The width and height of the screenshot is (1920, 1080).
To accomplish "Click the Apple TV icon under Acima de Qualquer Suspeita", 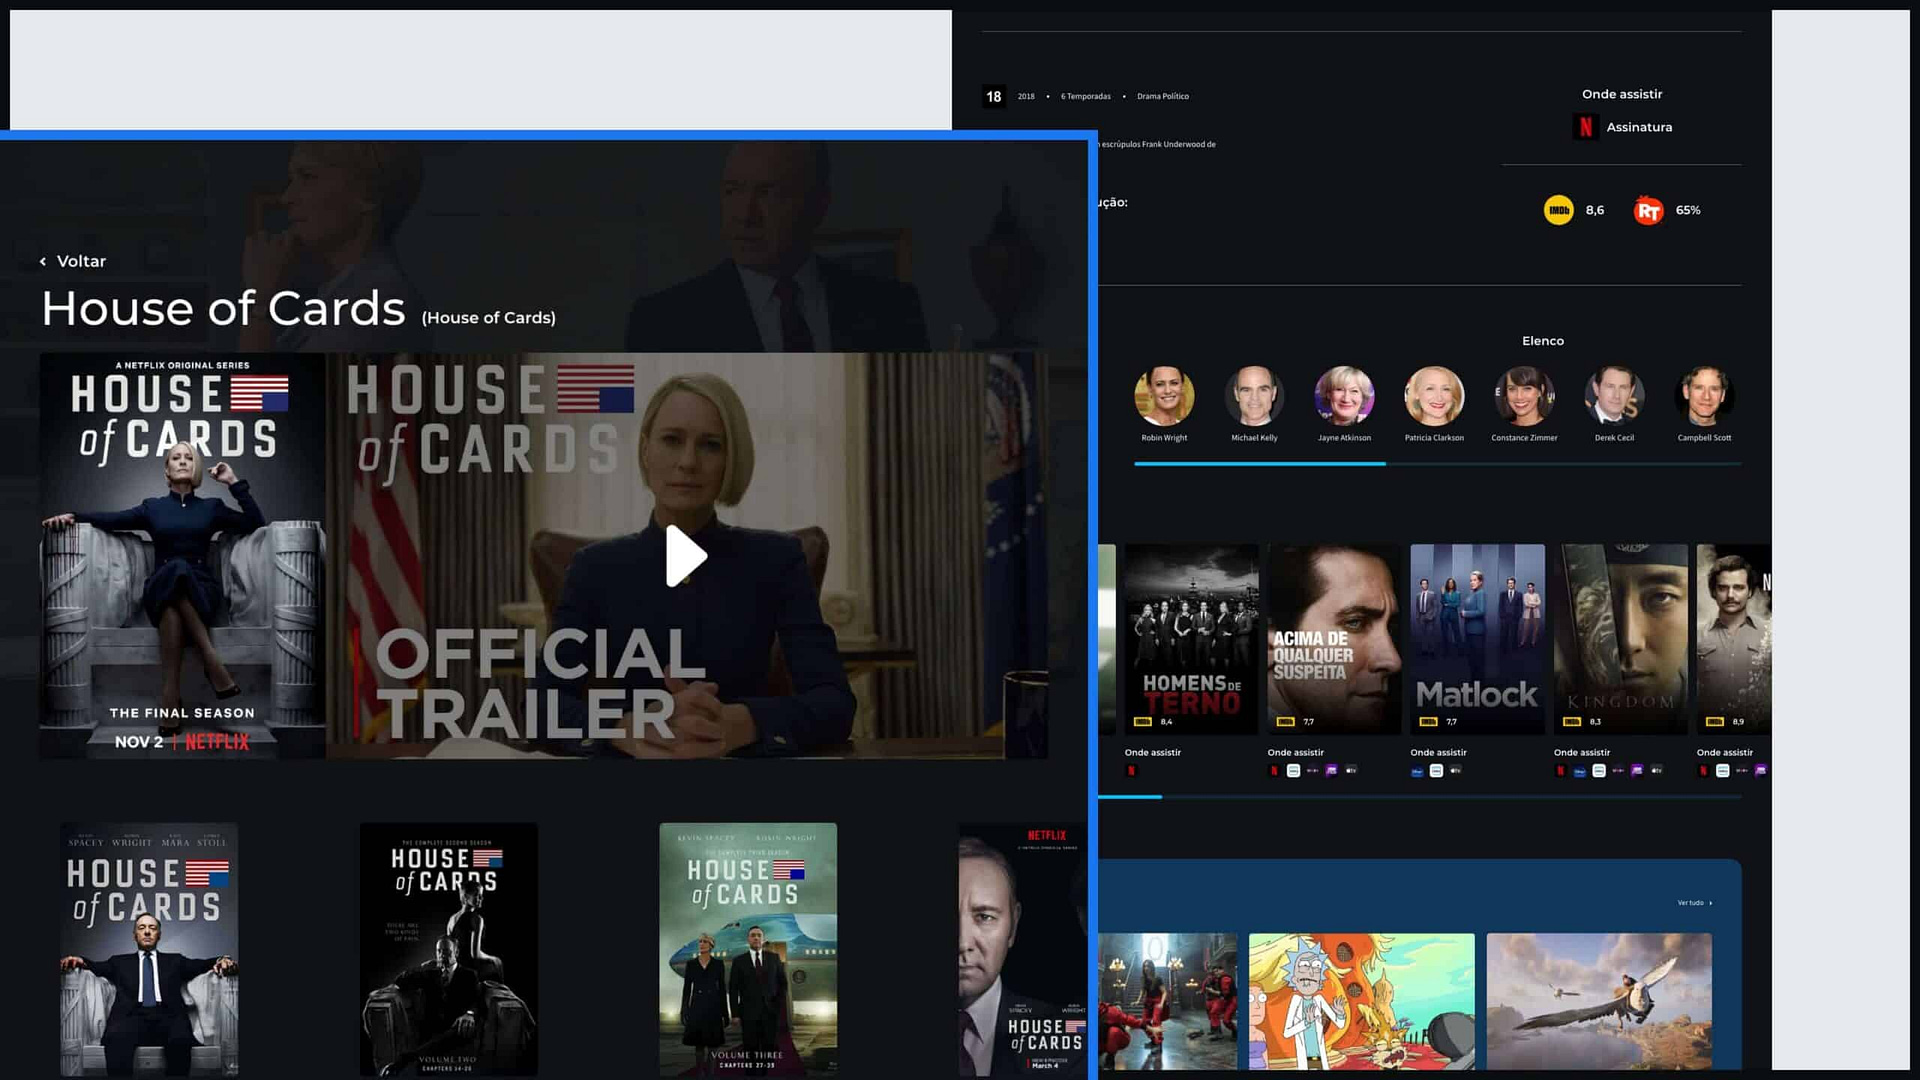I will tap(1351, 771).
